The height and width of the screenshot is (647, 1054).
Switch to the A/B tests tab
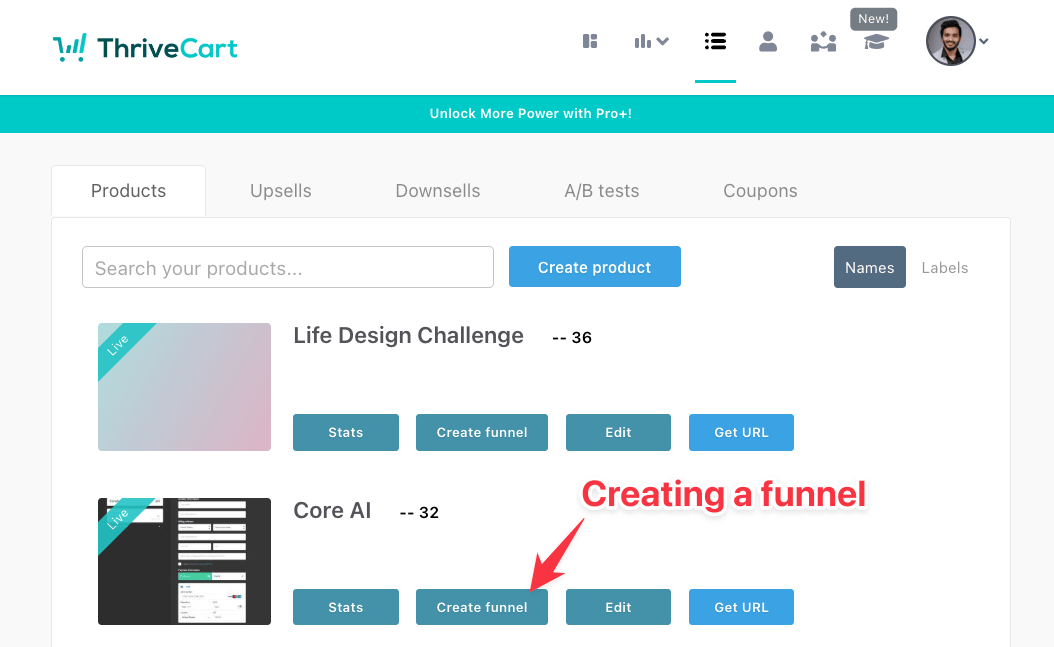coord(602,191)
